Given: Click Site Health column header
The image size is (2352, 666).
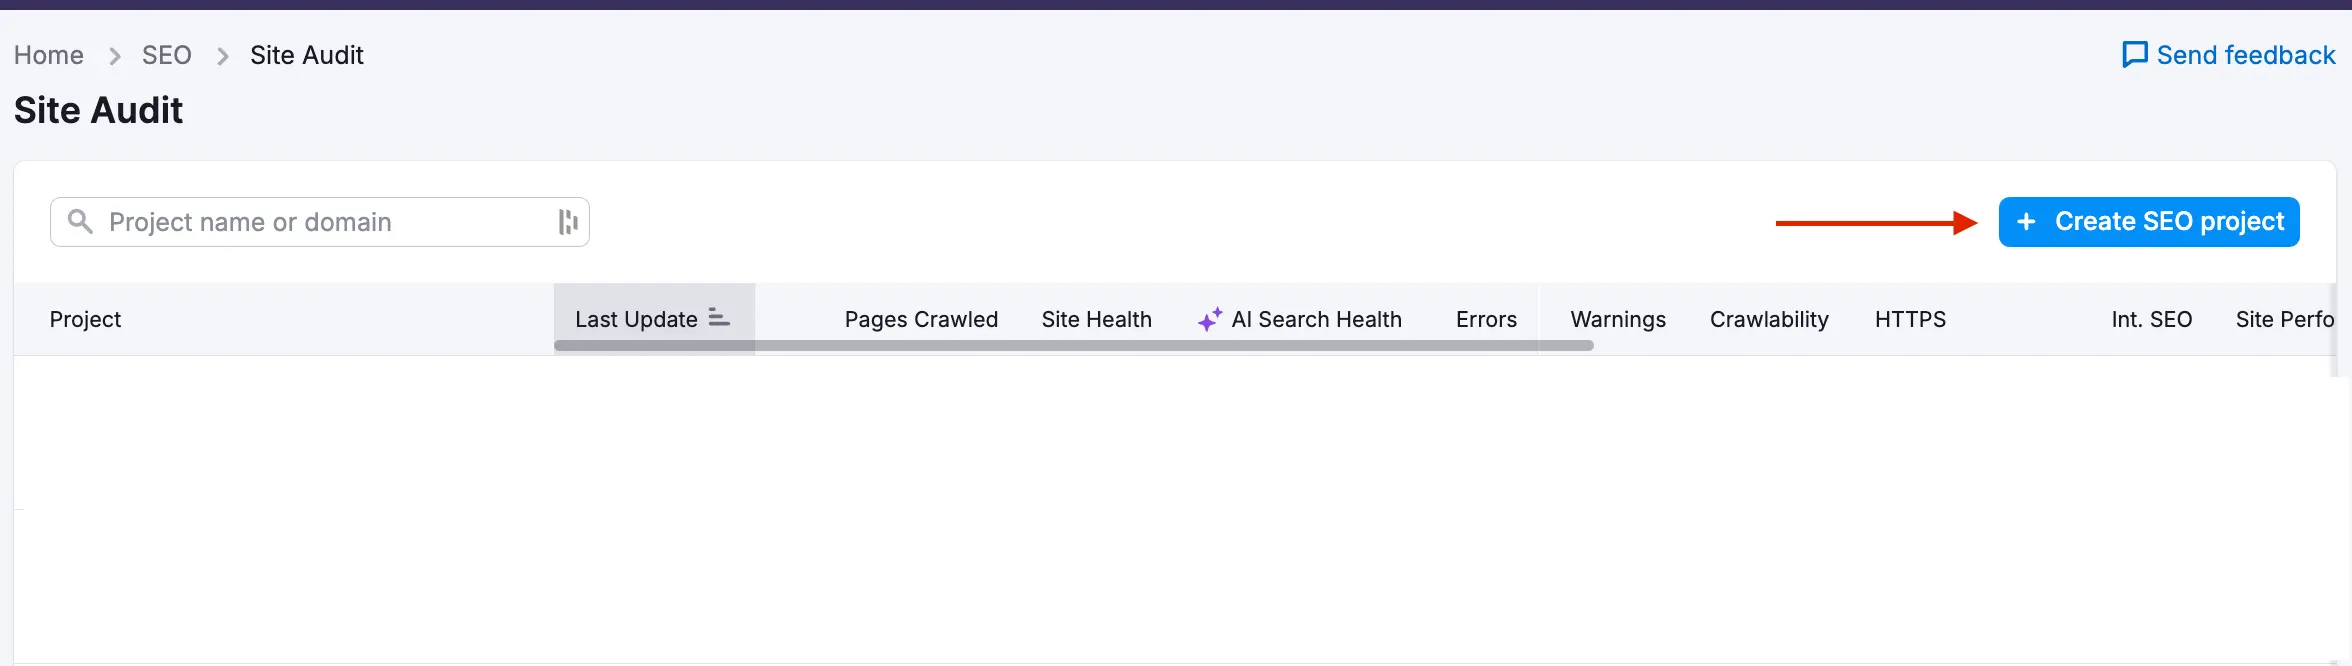Looking at the screenshot, I should tap(1097, 319).
